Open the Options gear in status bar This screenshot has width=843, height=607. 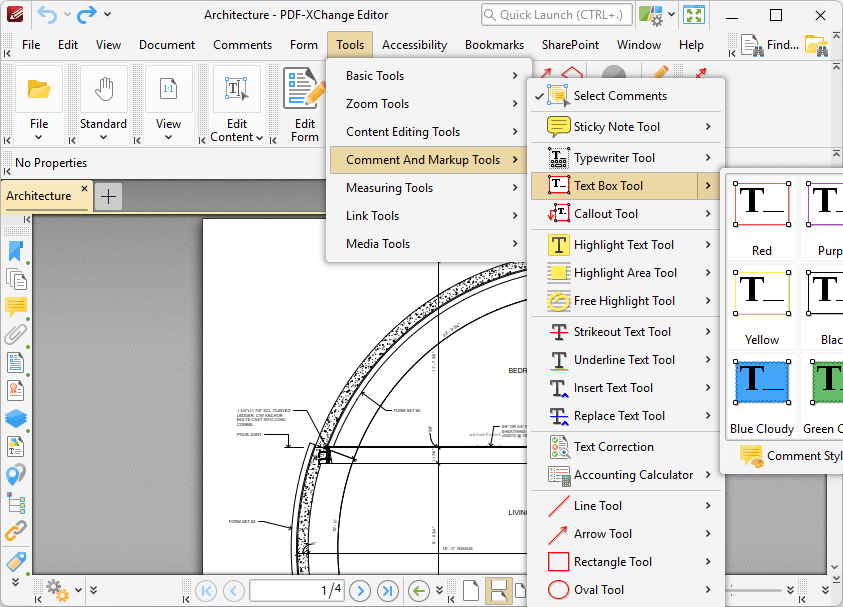(x=57, y=590)
